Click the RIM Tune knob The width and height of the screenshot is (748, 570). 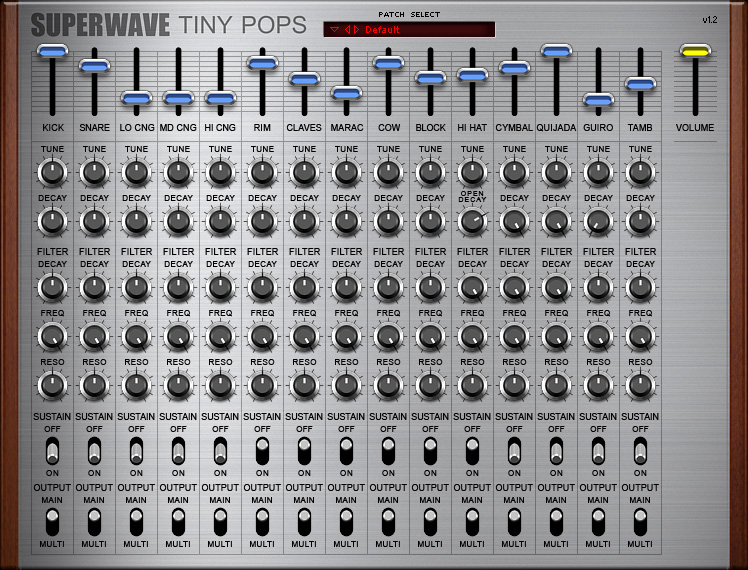262,172
